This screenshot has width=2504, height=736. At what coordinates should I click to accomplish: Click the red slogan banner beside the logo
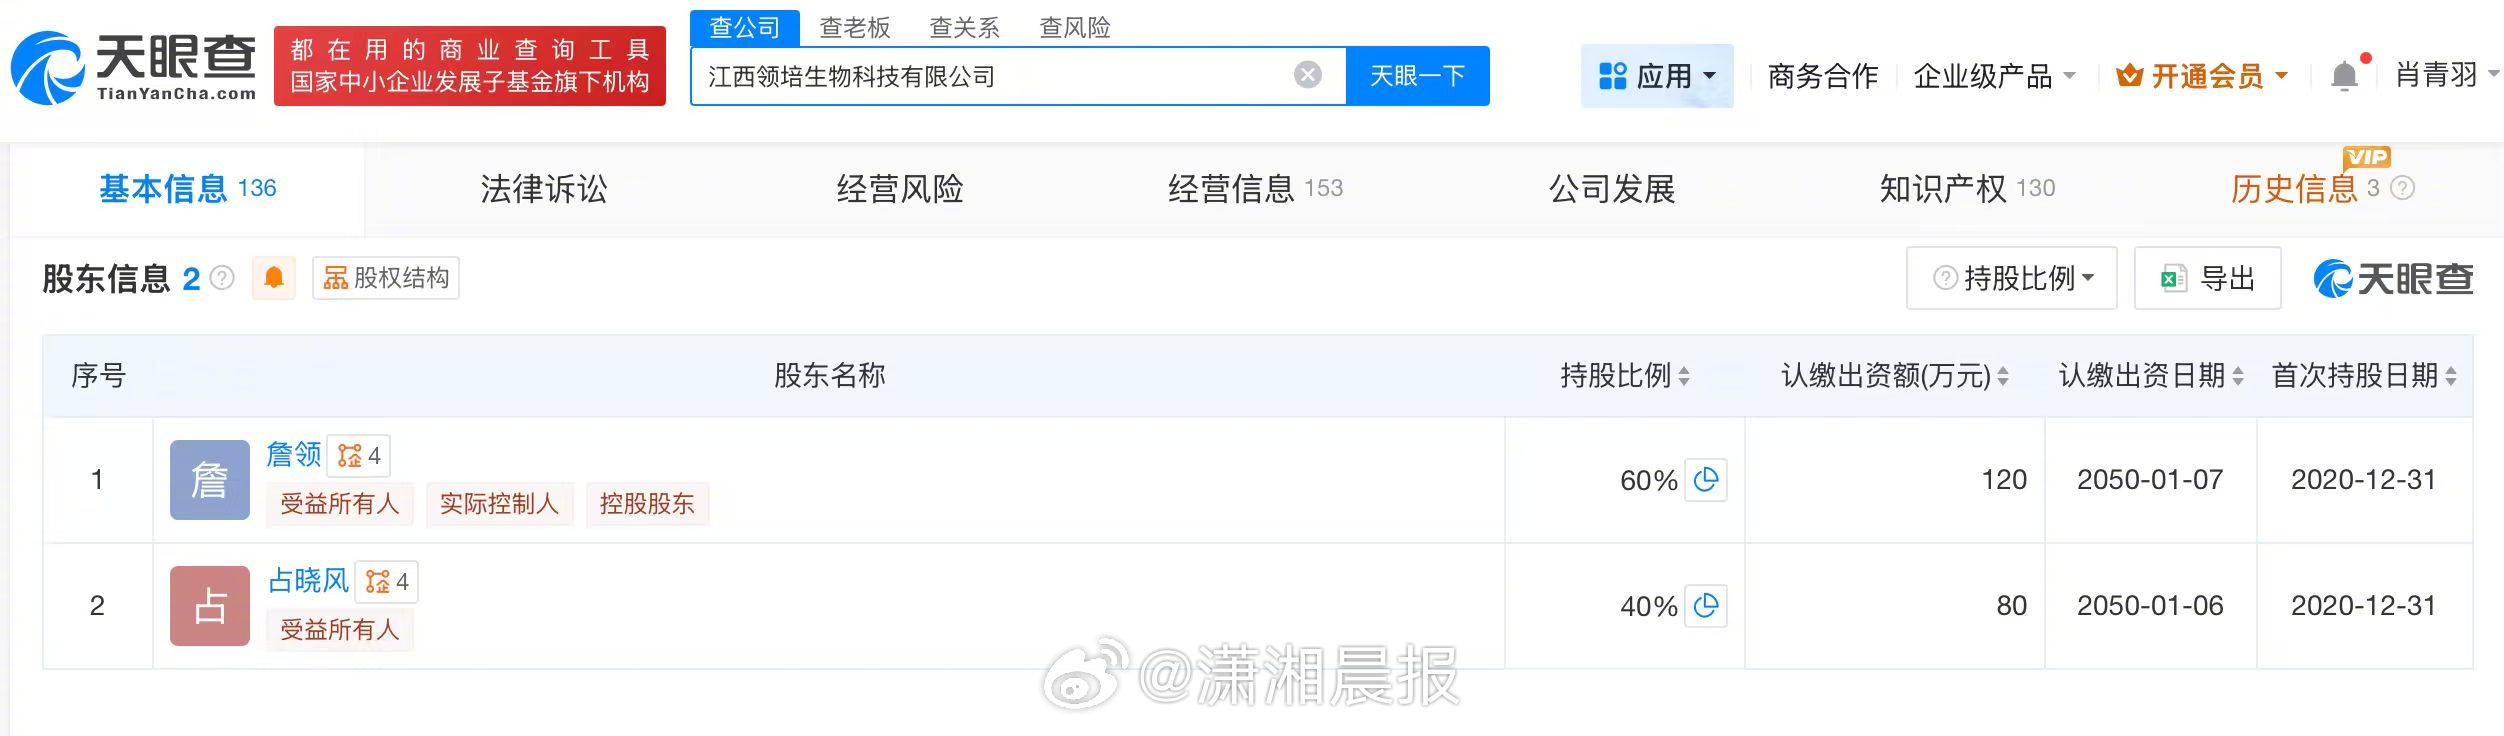coord(470,66)
